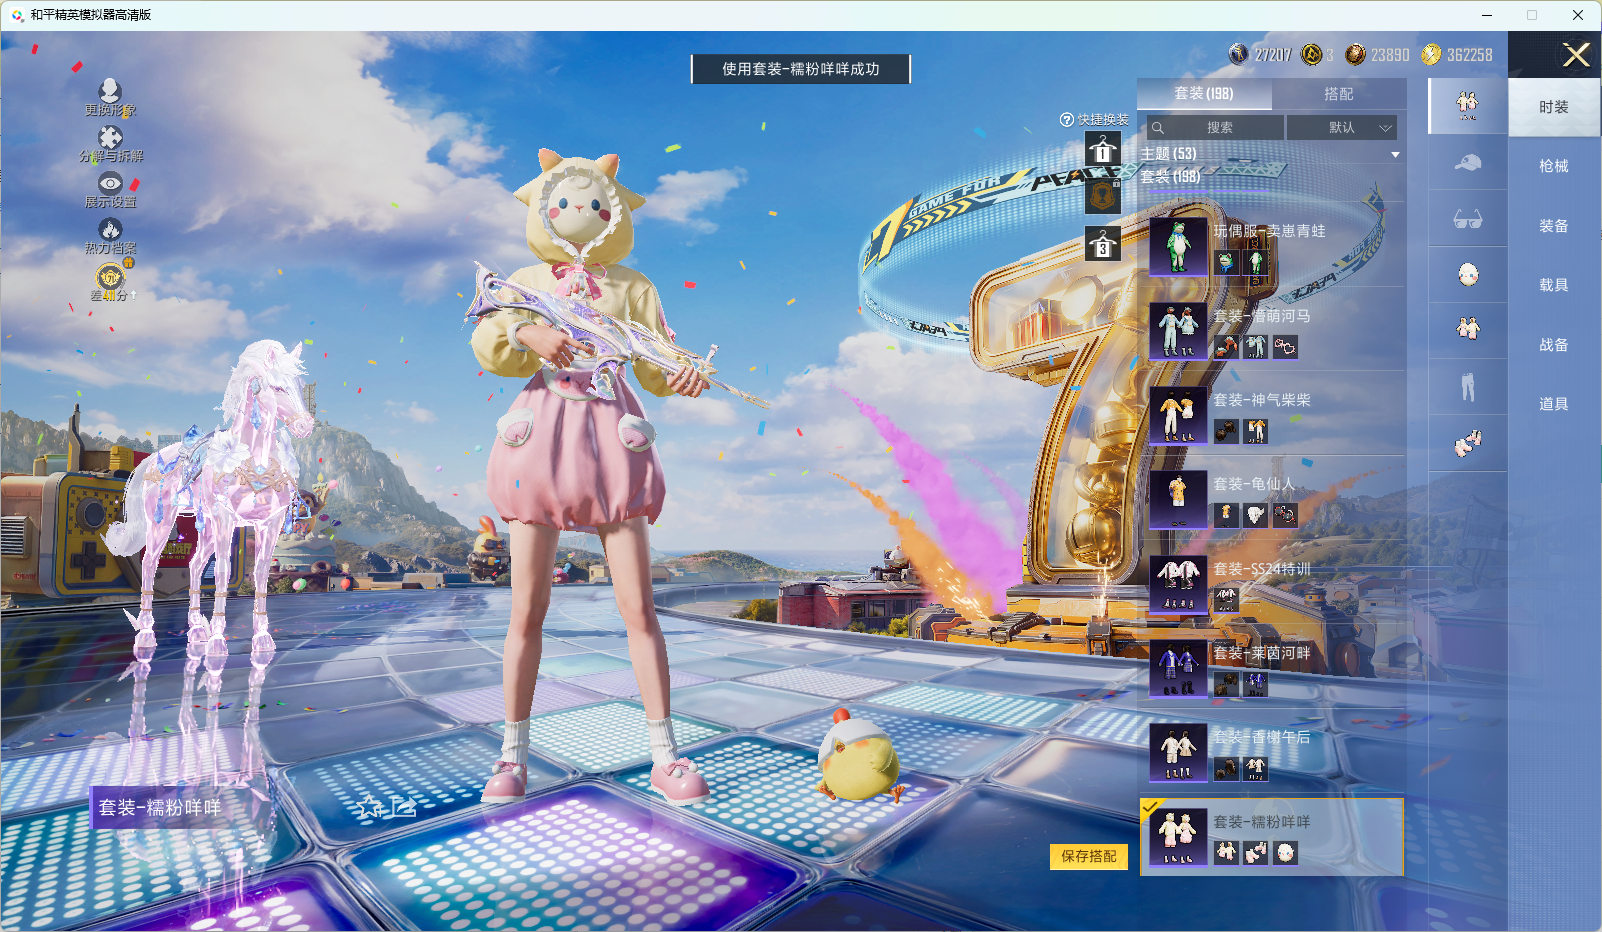This screenshot has height=932, width=1602.
Task: Click the 套装-糯粉咩咩 name label bottom-left
Action: tap(159, 807)
